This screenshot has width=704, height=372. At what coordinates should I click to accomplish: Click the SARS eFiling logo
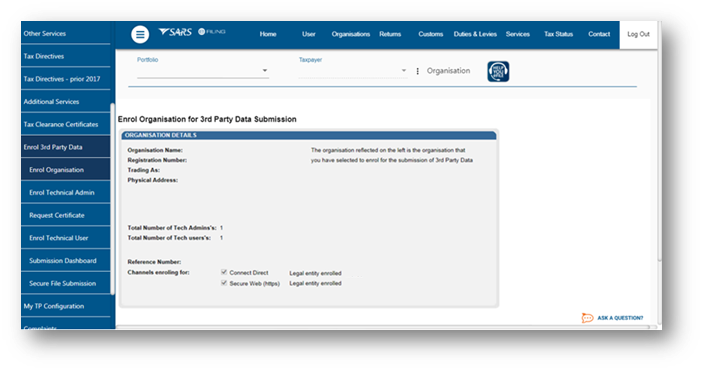click(x=192, y=32)
